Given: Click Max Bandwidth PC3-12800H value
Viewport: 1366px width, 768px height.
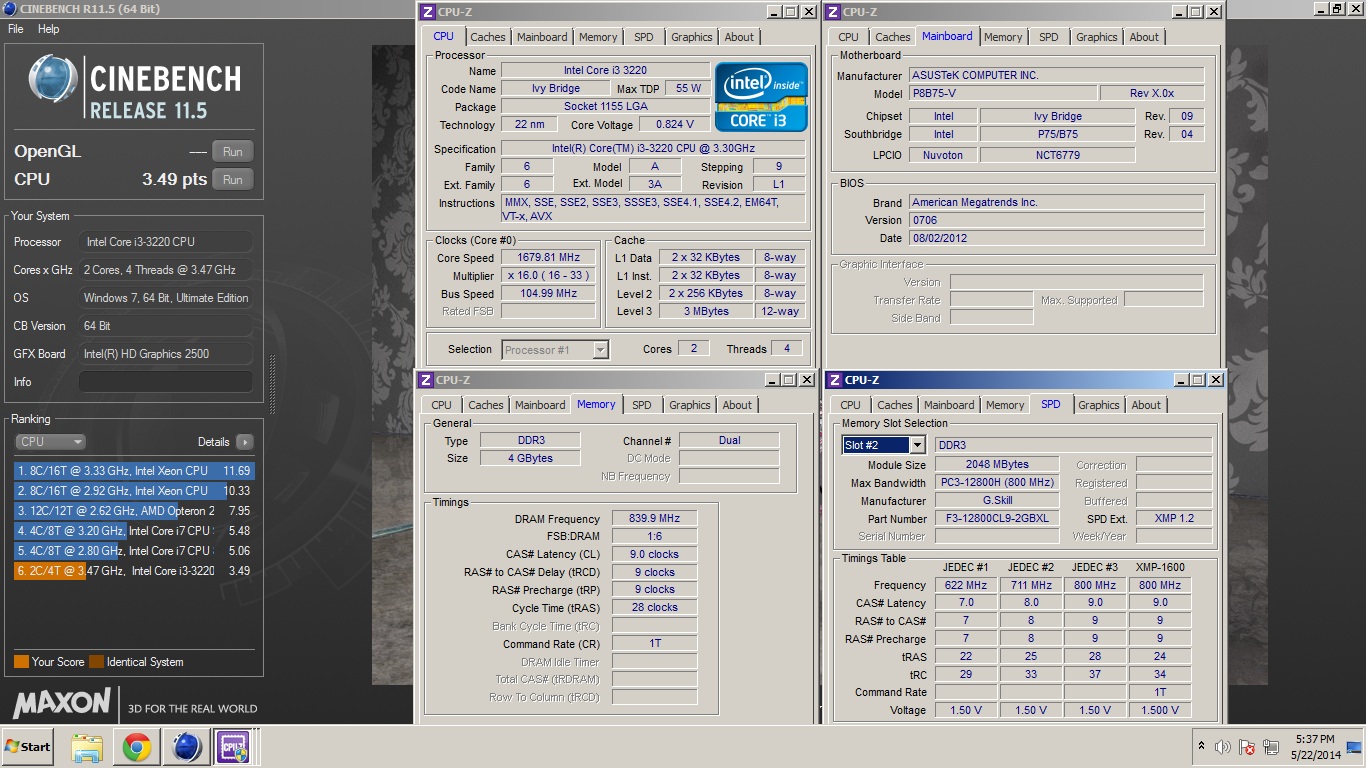Looking at the screenshot, I should (x=996, y=483).
